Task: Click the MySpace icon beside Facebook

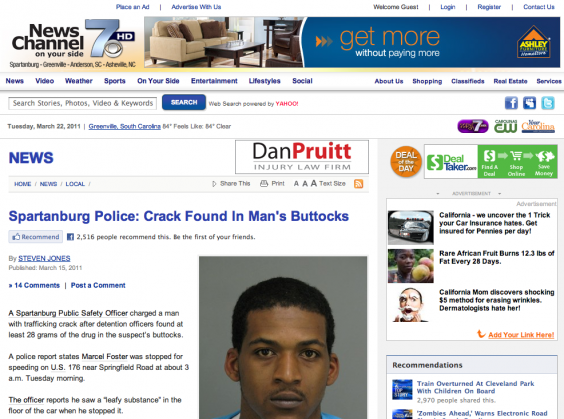Action: tap(529, 103)
